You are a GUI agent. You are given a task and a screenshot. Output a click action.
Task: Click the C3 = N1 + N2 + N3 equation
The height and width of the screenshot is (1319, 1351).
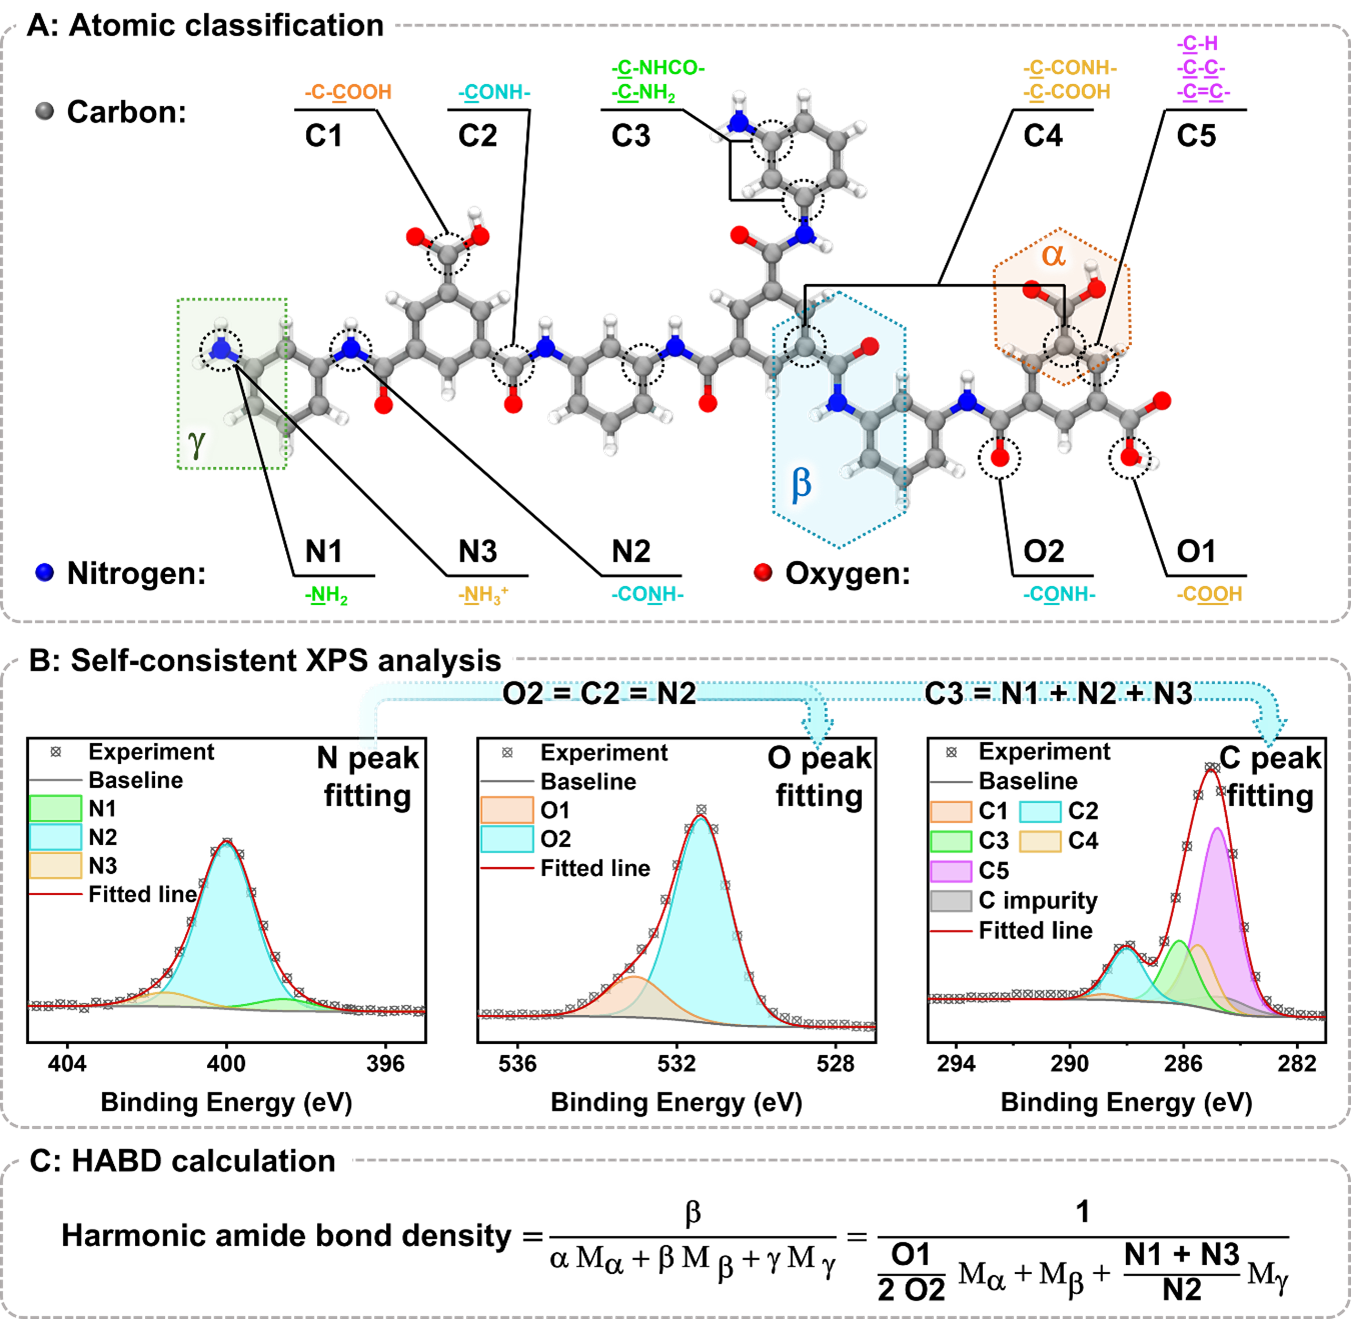[x=1058, y=694]
